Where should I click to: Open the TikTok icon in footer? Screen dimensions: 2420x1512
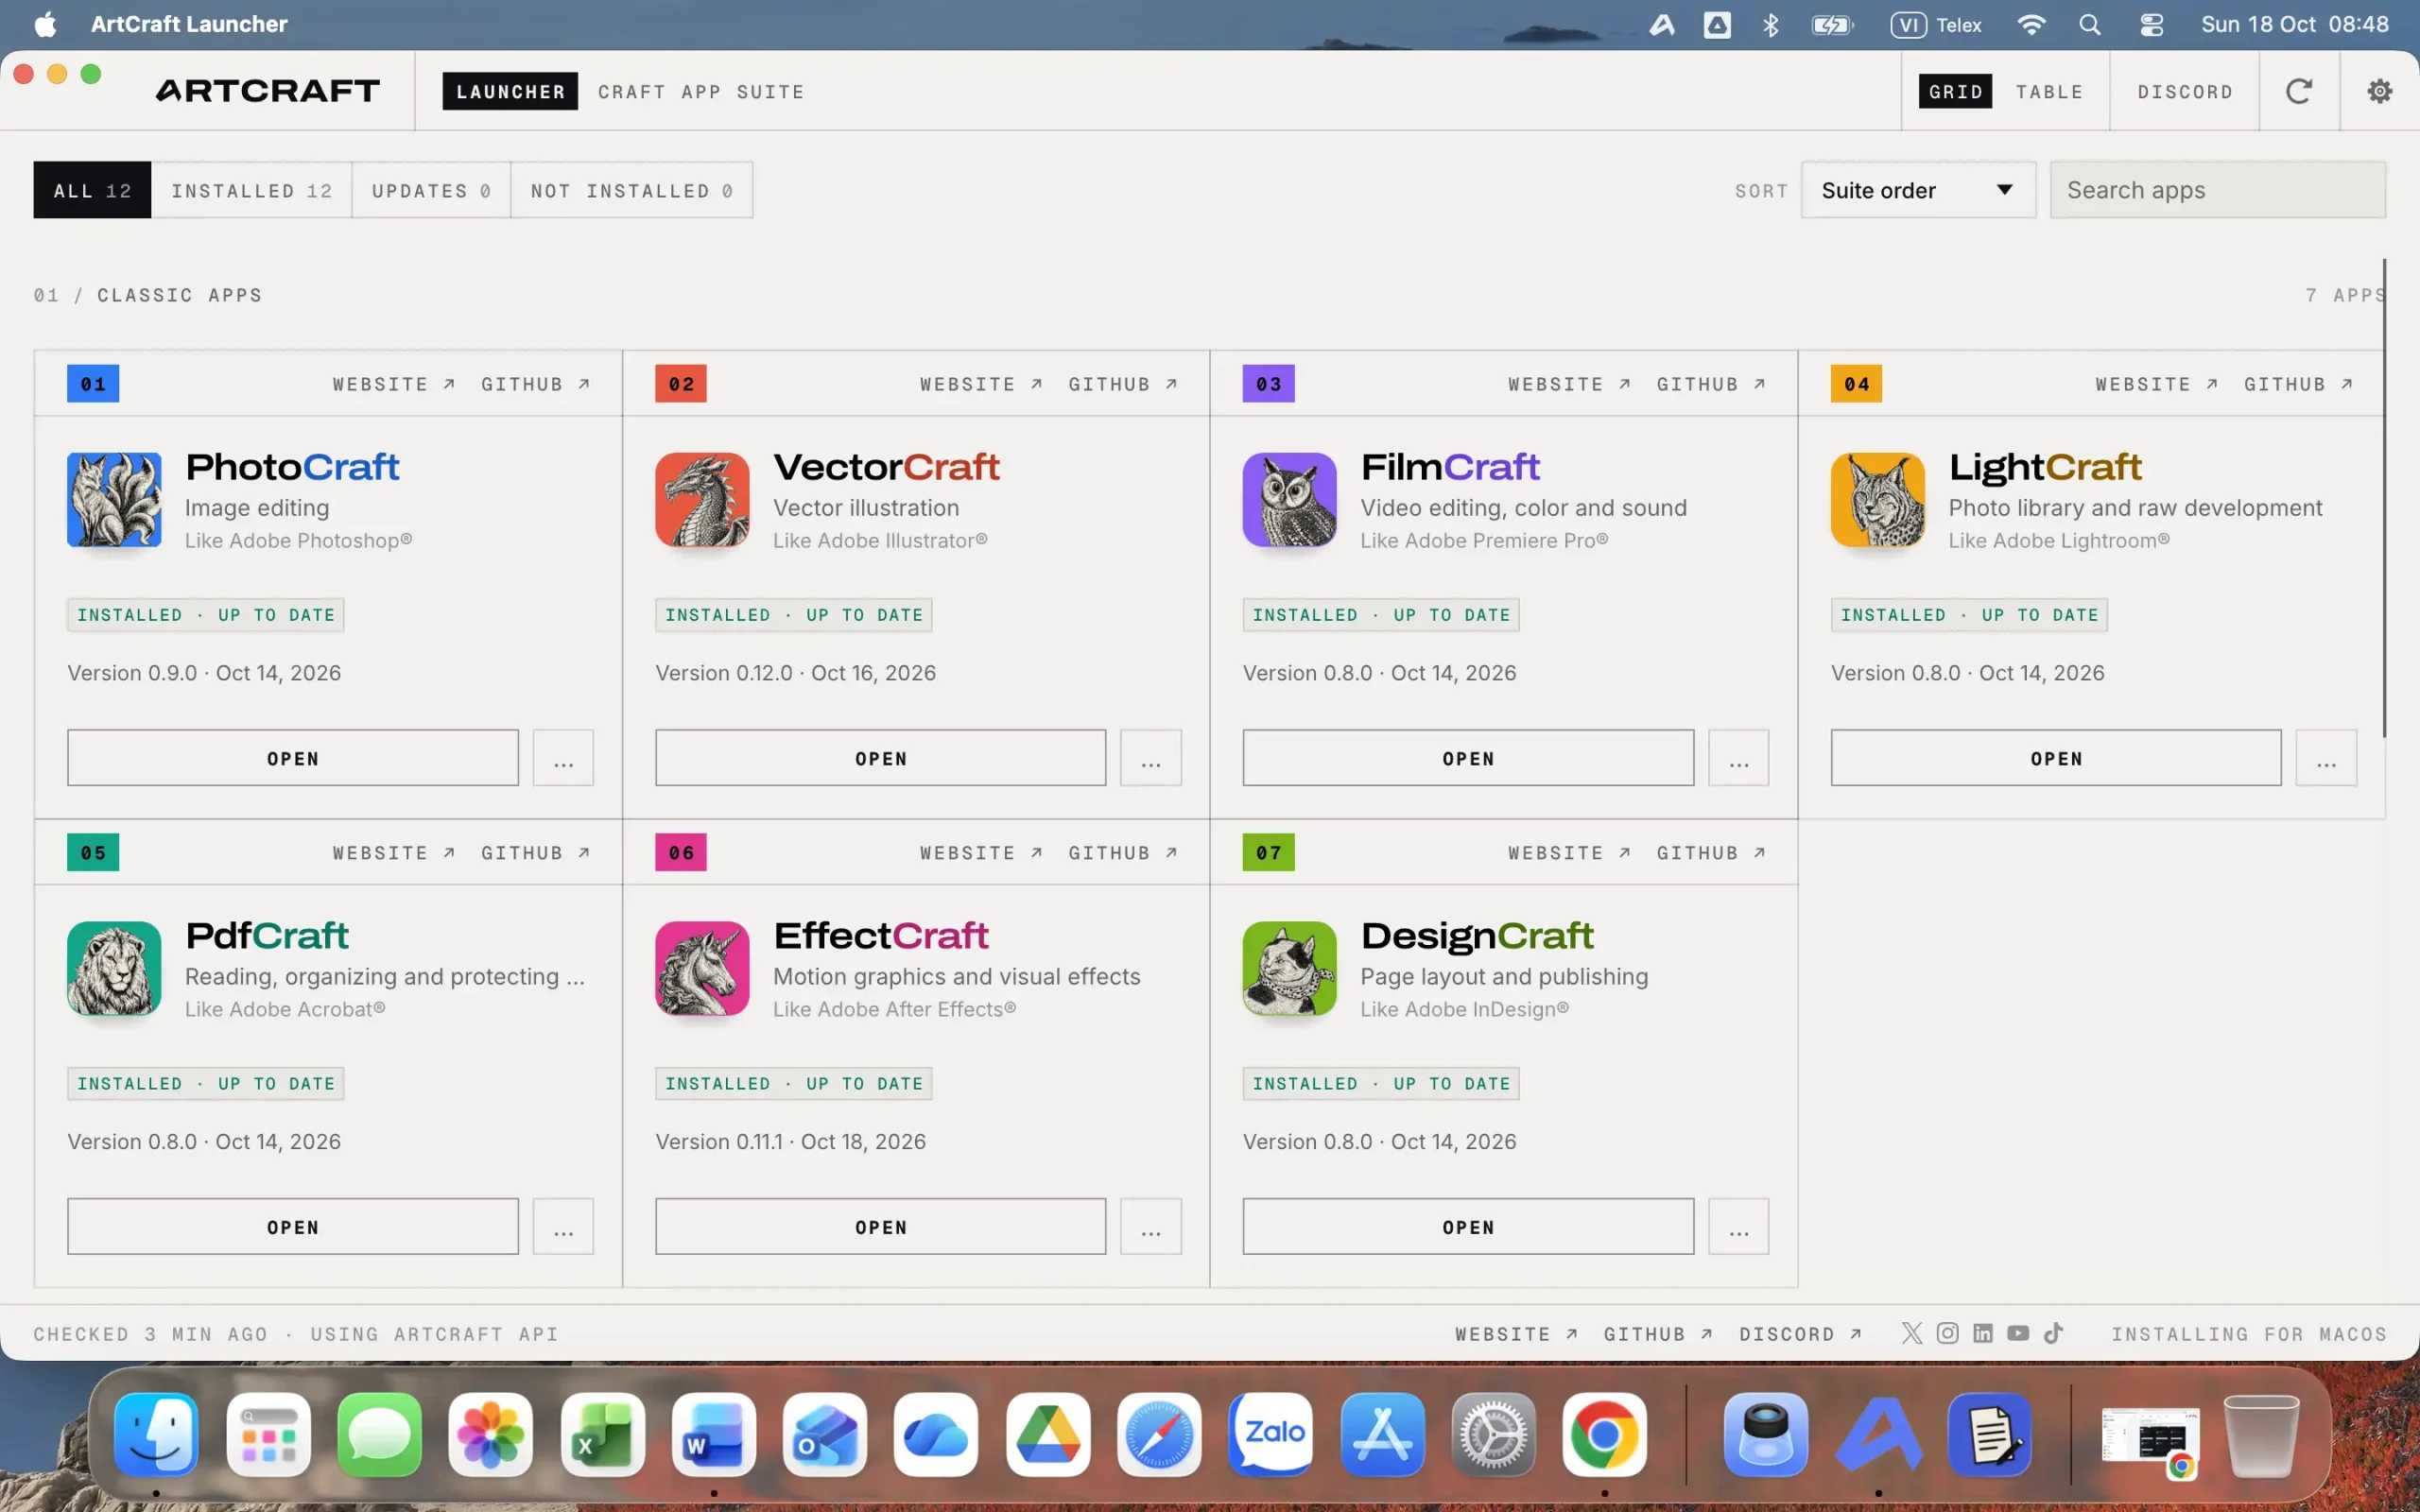(2053, 1333)
